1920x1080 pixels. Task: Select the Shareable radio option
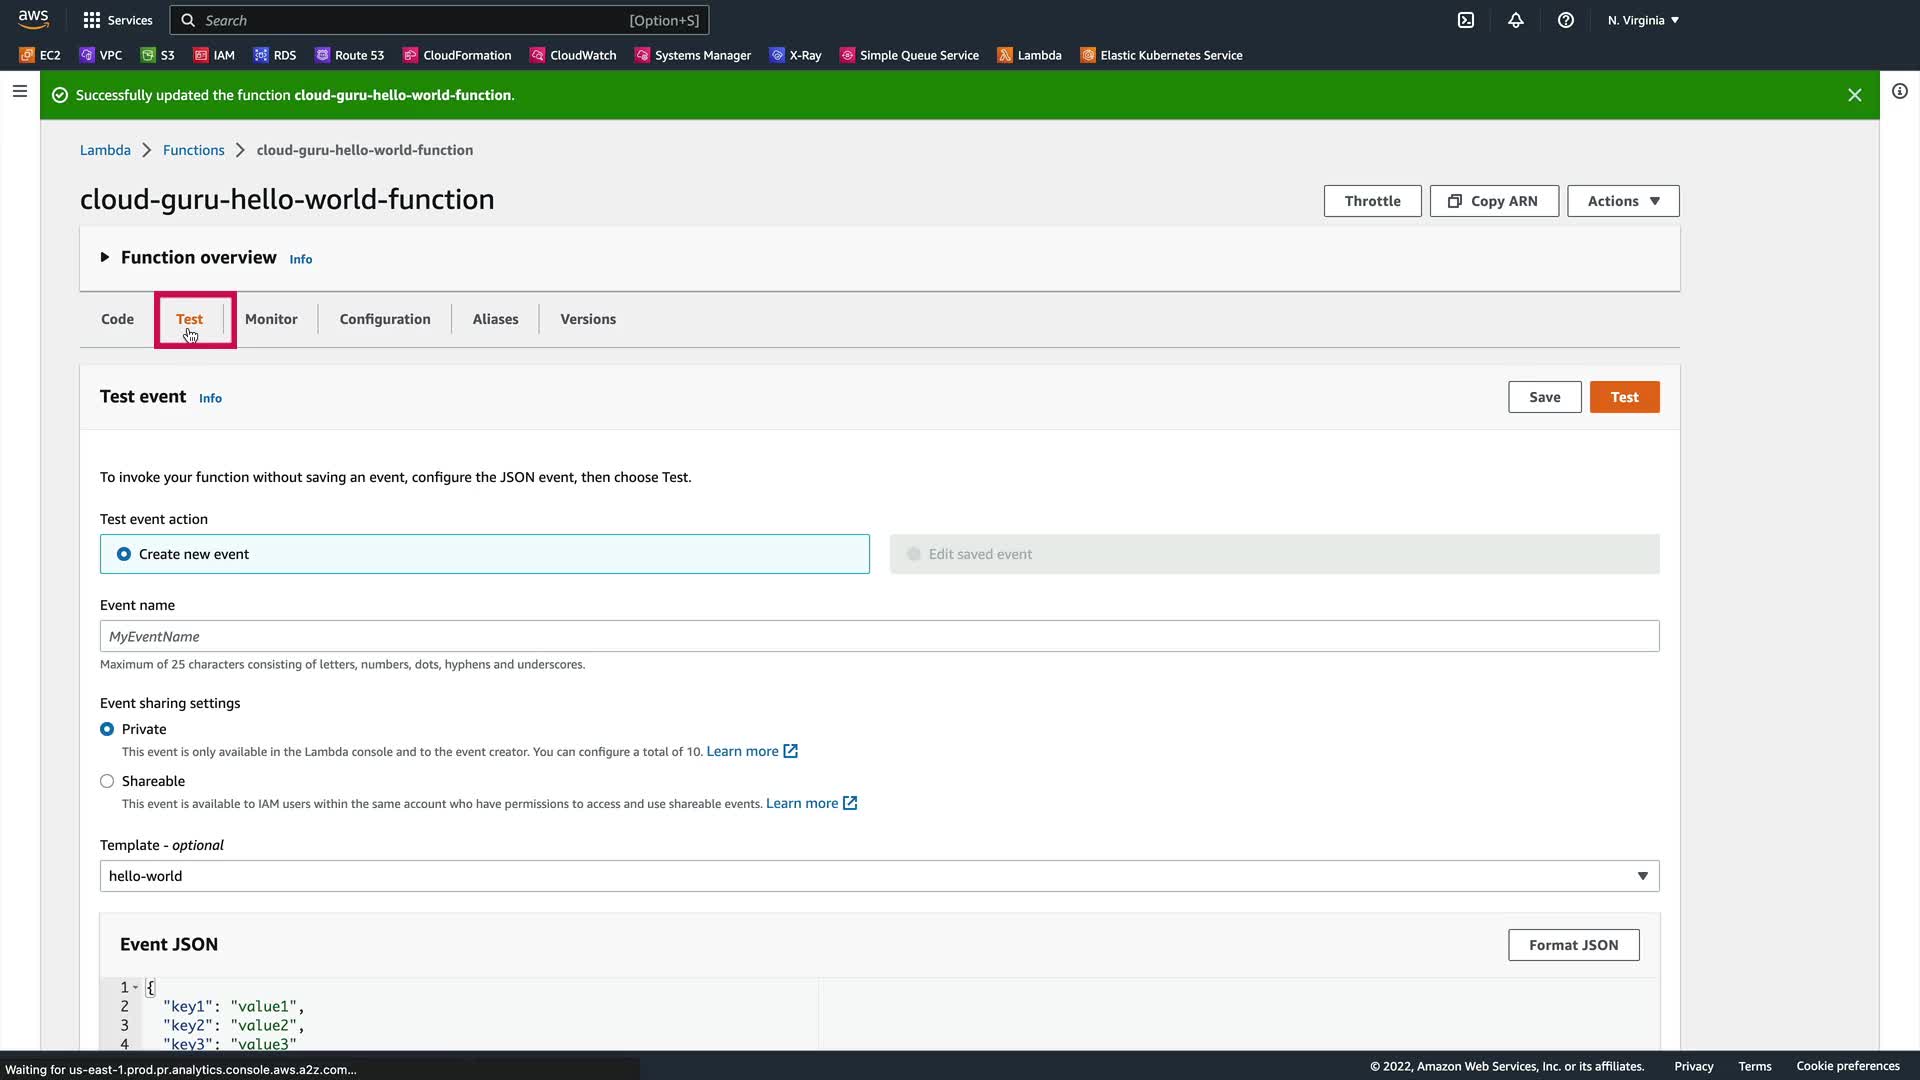click(107, 781)
